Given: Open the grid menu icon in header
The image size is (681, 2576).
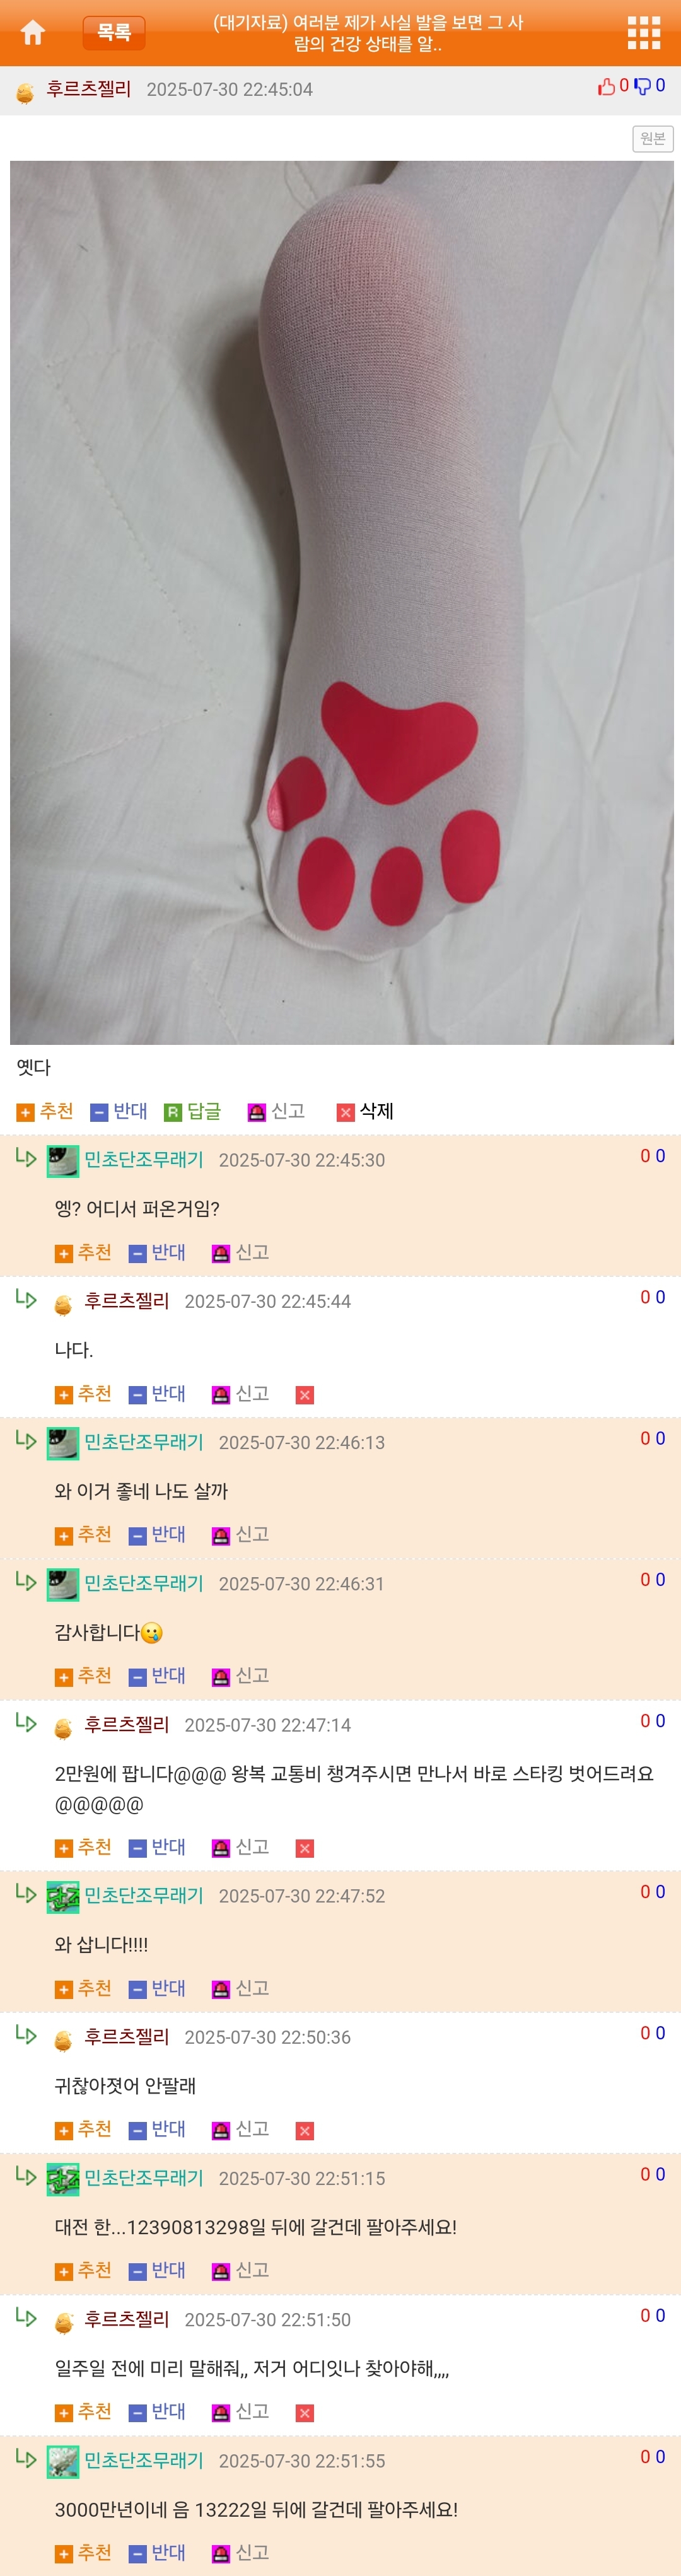Looking at the screenshot, I should click(x=643, y=33).
